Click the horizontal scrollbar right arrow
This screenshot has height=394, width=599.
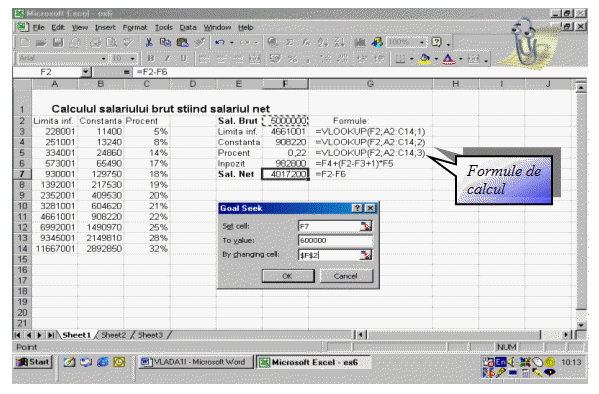click(x=567, y=335)
